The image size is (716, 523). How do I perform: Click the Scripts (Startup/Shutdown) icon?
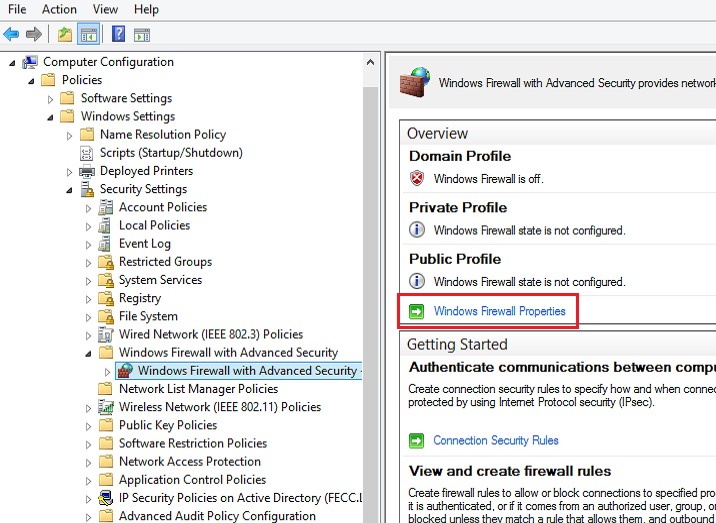(x=86, y=153)
